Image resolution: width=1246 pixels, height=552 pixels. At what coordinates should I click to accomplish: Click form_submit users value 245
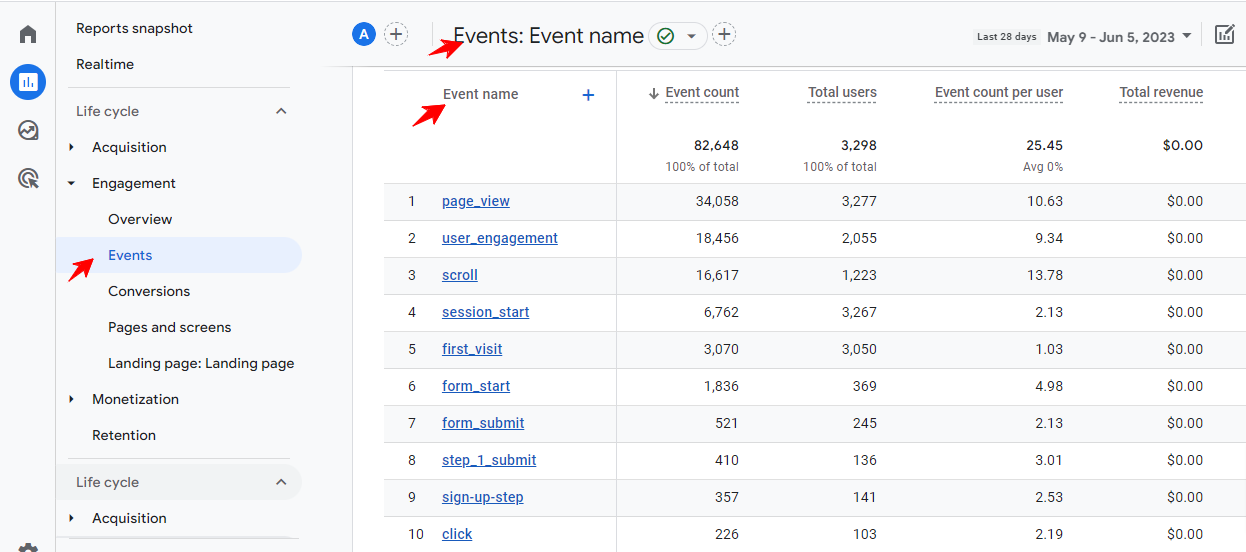click(x=865, y=423)
